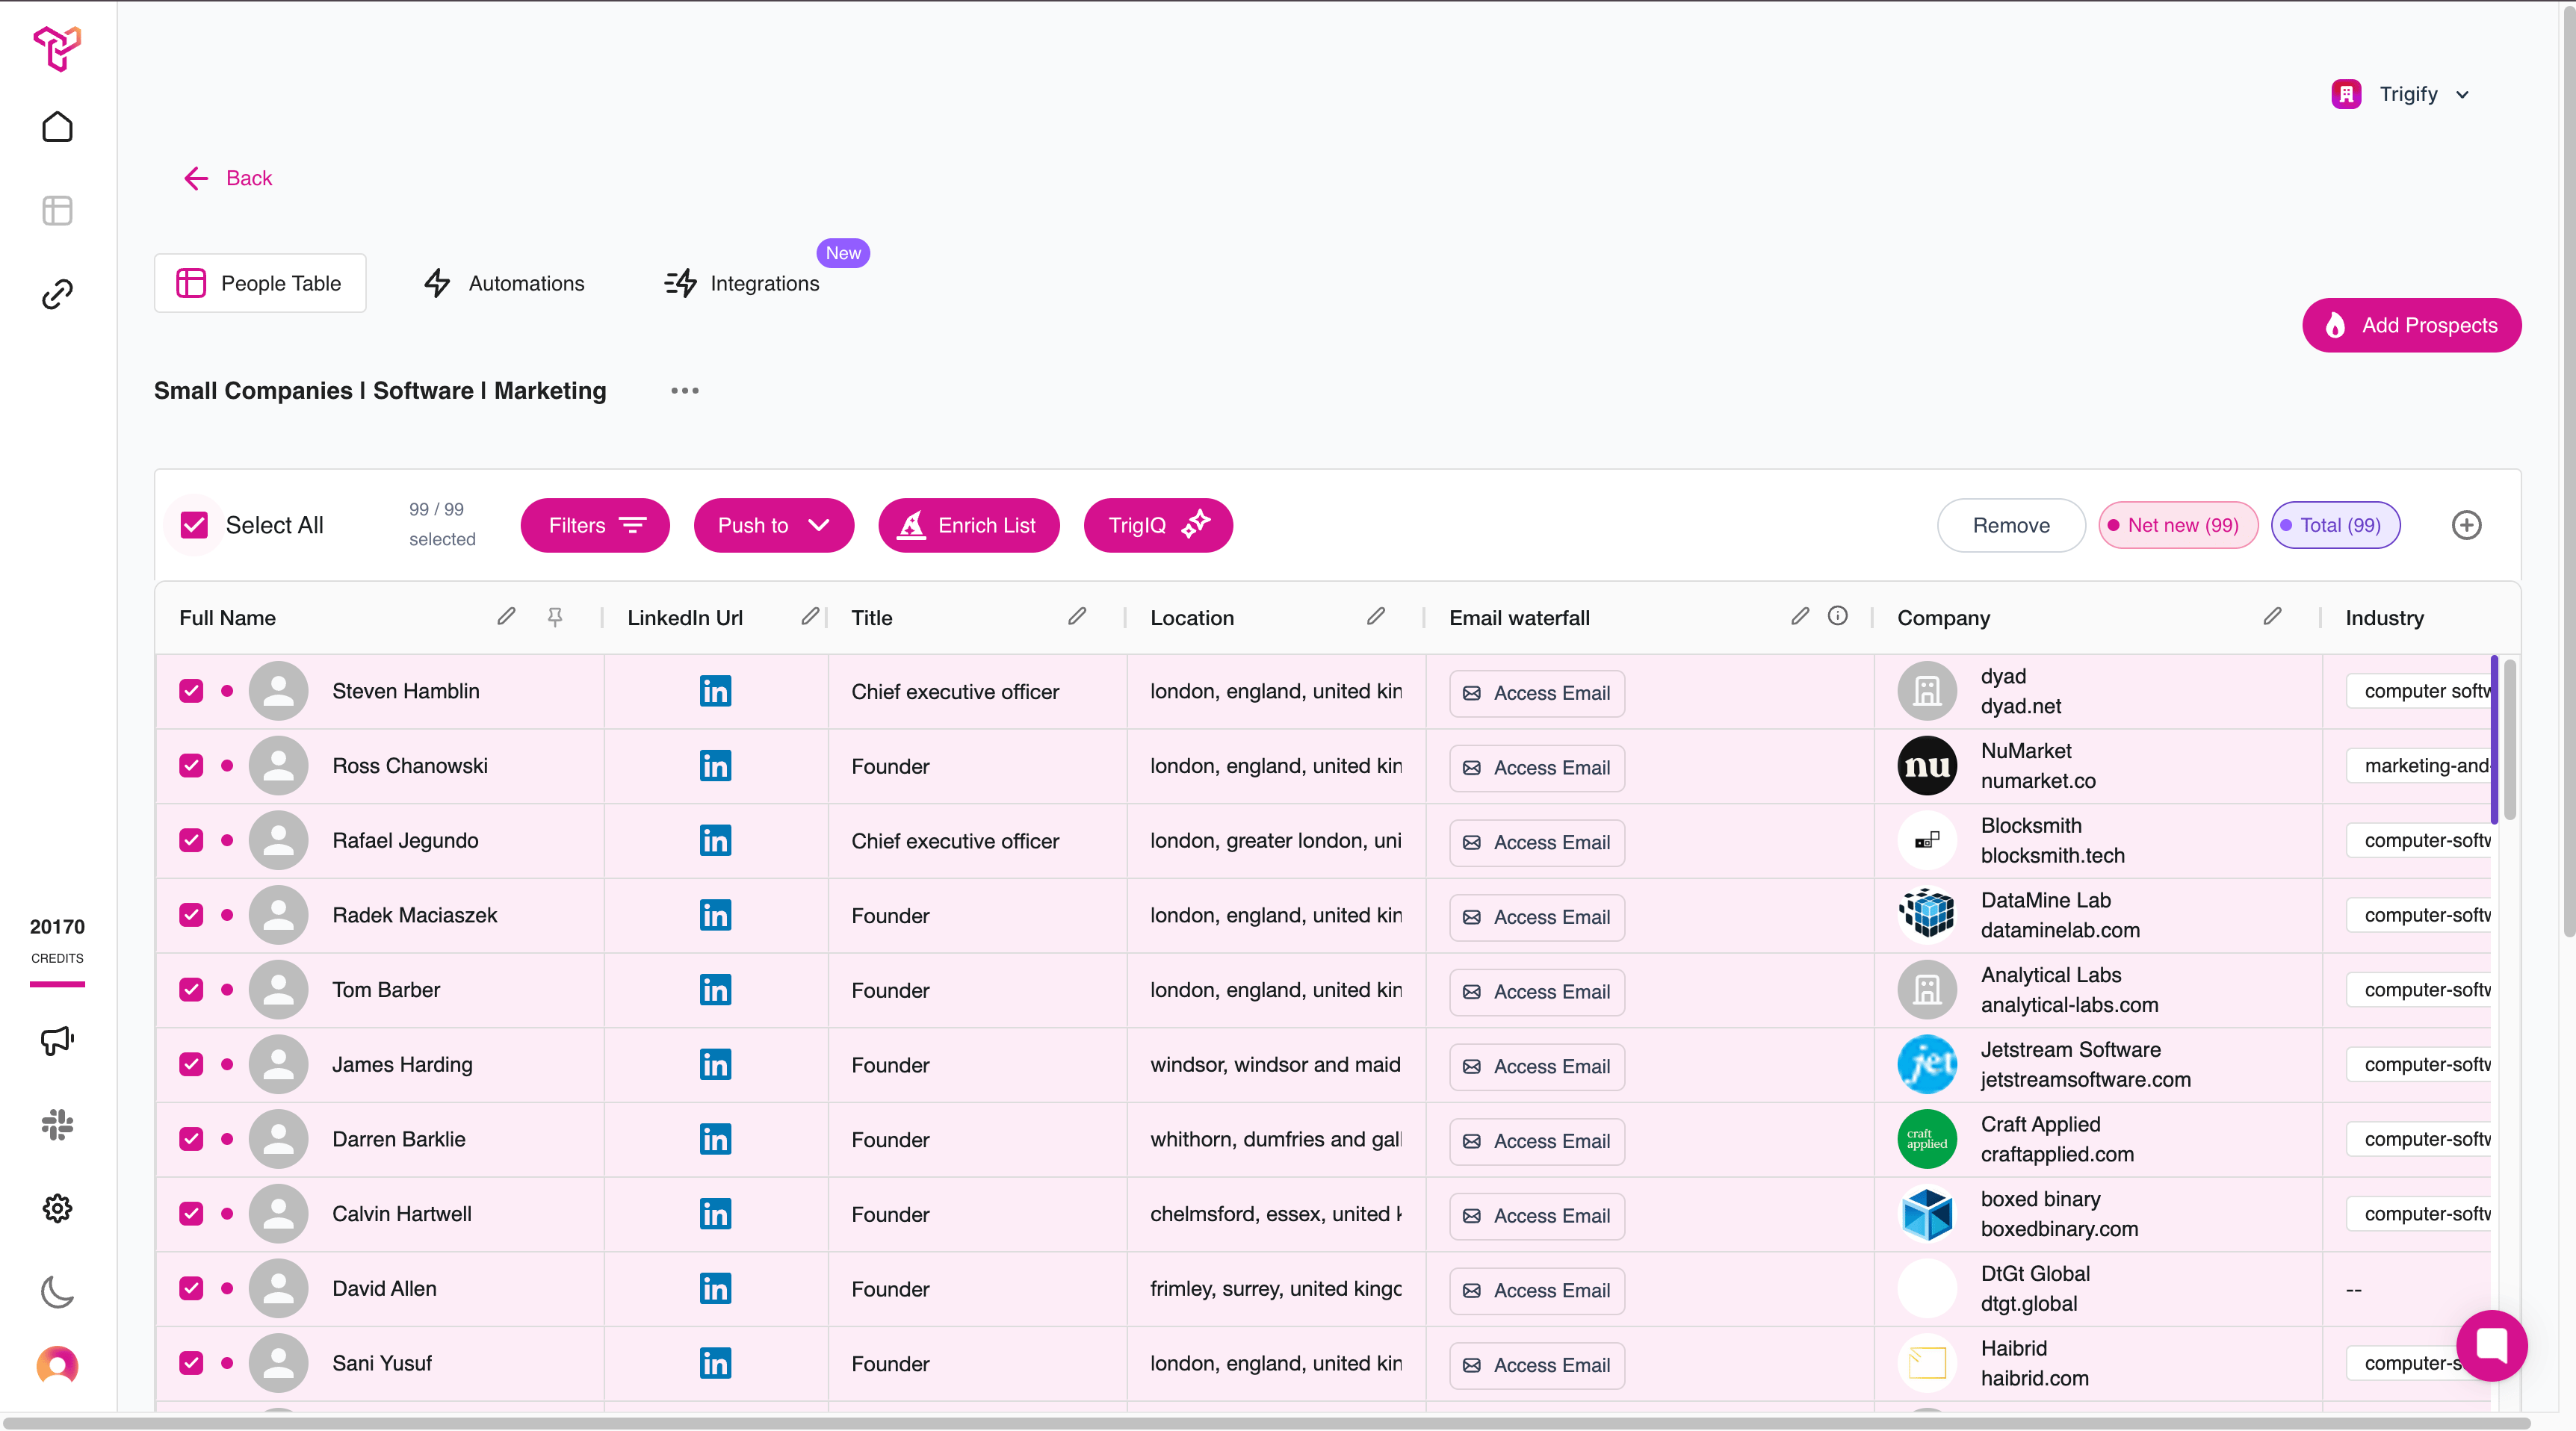Edit the LinkedIn Url column pencil

point(810,617)
